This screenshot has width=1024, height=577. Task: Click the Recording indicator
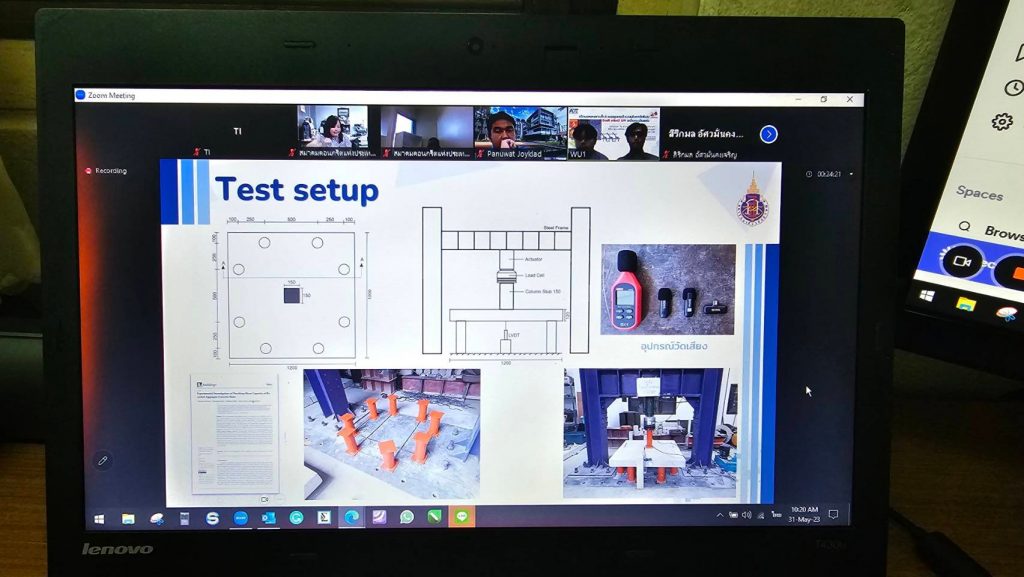(x=107, y=171)
